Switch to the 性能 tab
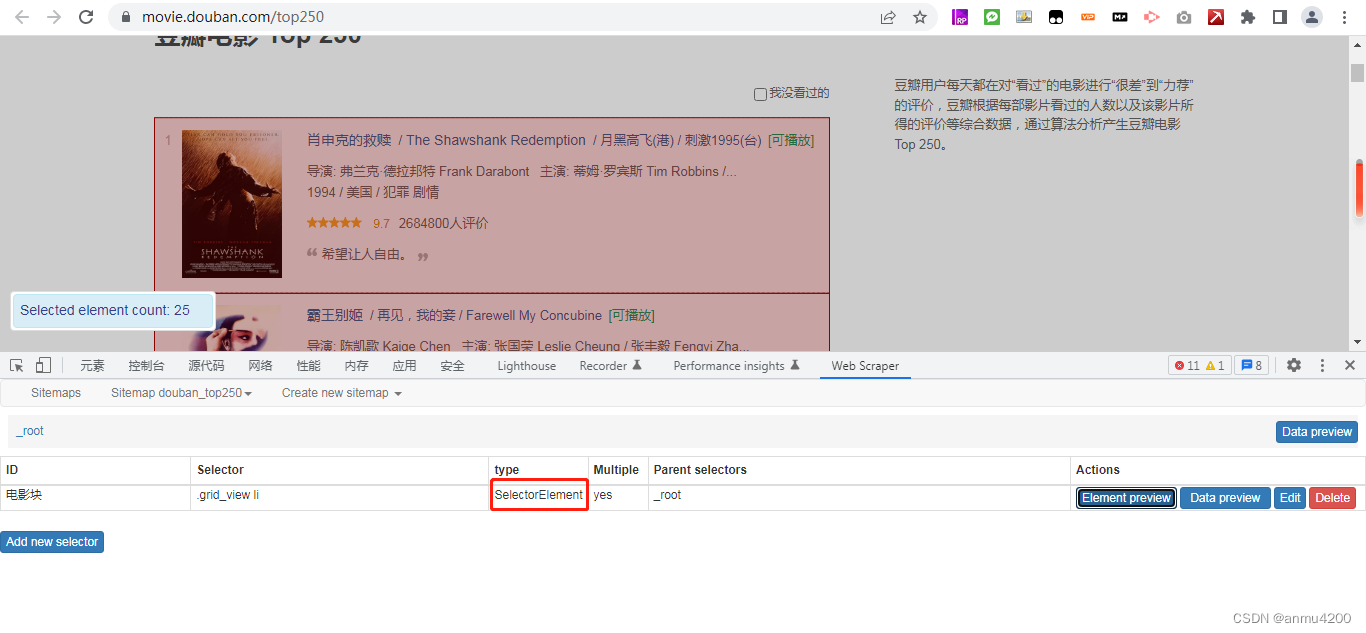 tap(308, 366)
